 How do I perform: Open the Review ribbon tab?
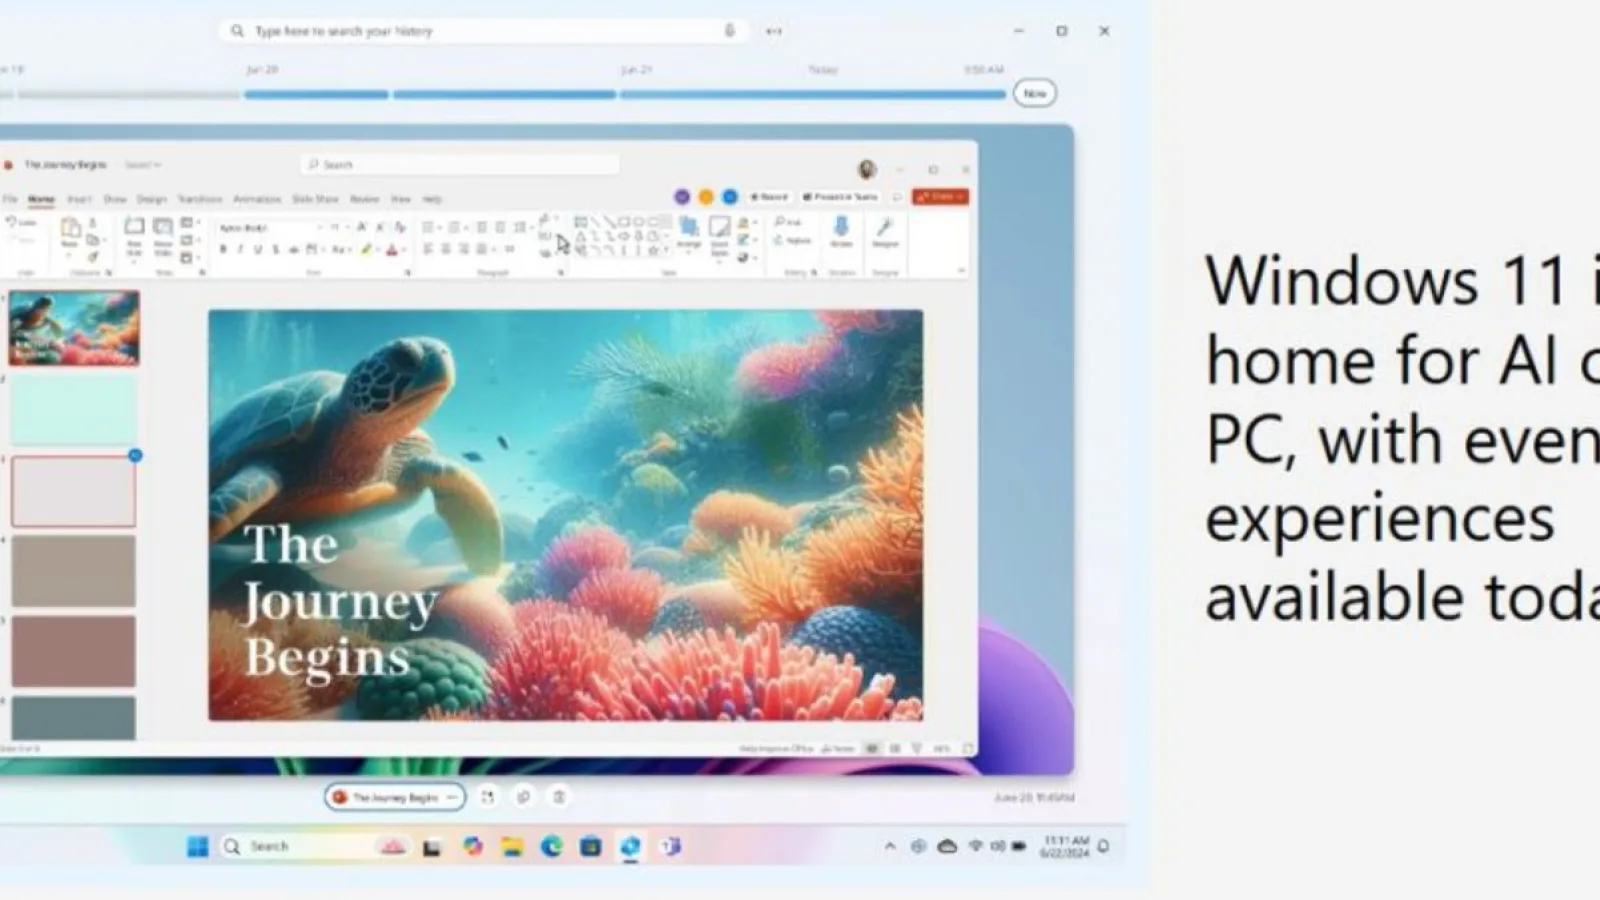[x=365, y=199]
